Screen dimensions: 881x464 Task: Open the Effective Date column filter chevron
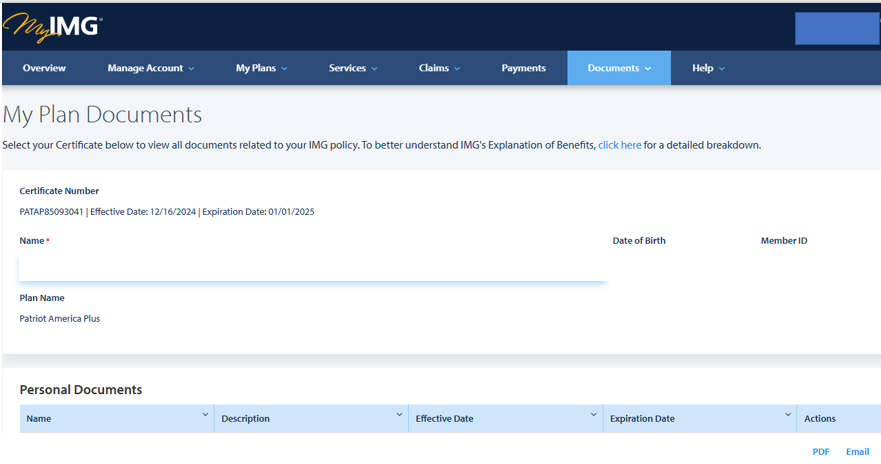[x=593, y=415]
